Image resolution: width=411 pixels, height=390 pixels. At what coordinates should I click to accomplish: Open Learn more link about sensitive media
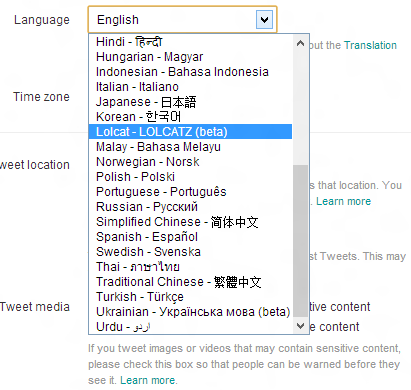[x=148, y=380]
